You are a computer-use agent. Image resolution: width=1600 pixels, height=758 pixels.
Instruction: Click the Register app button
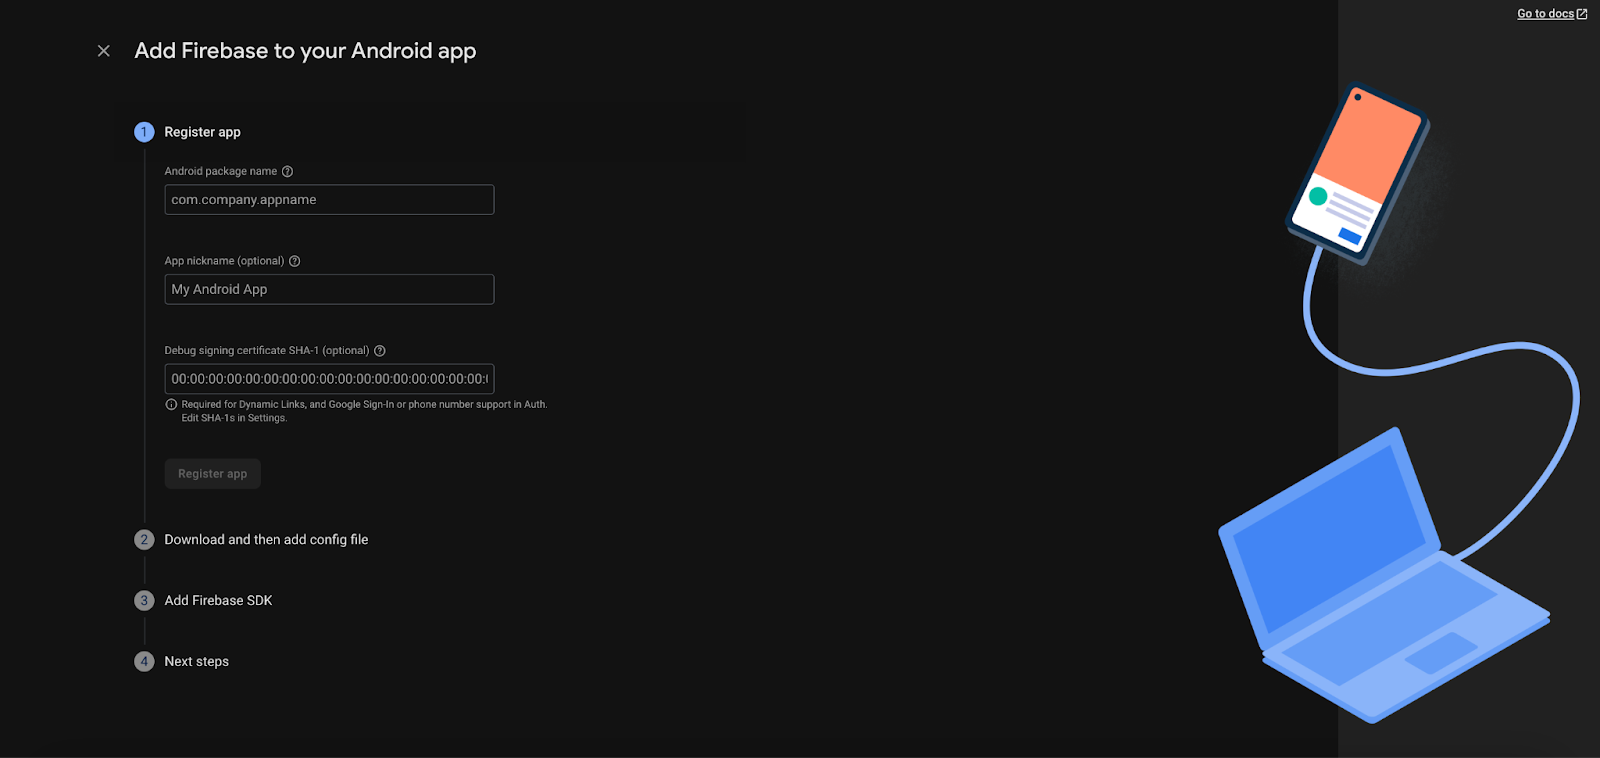click(x=213, y=474)
